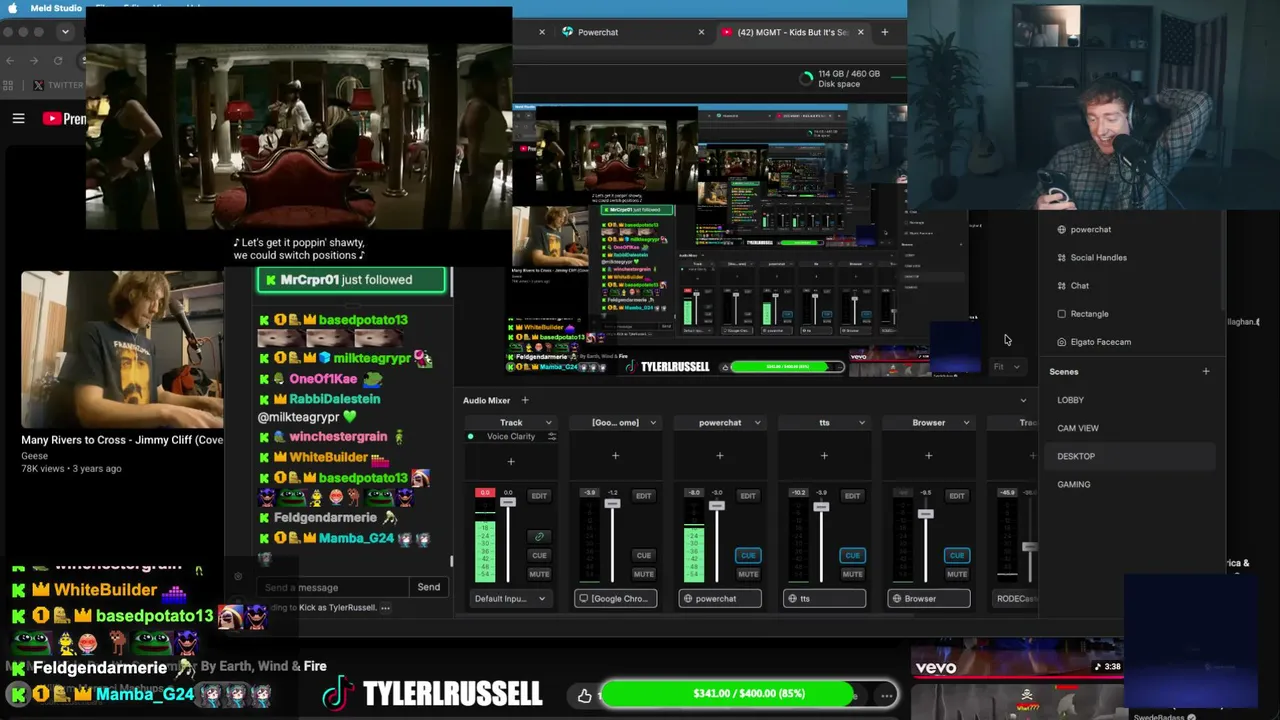Open Voice Clarity effect settings
The image size is (1280, 720).
coord(551,437)
